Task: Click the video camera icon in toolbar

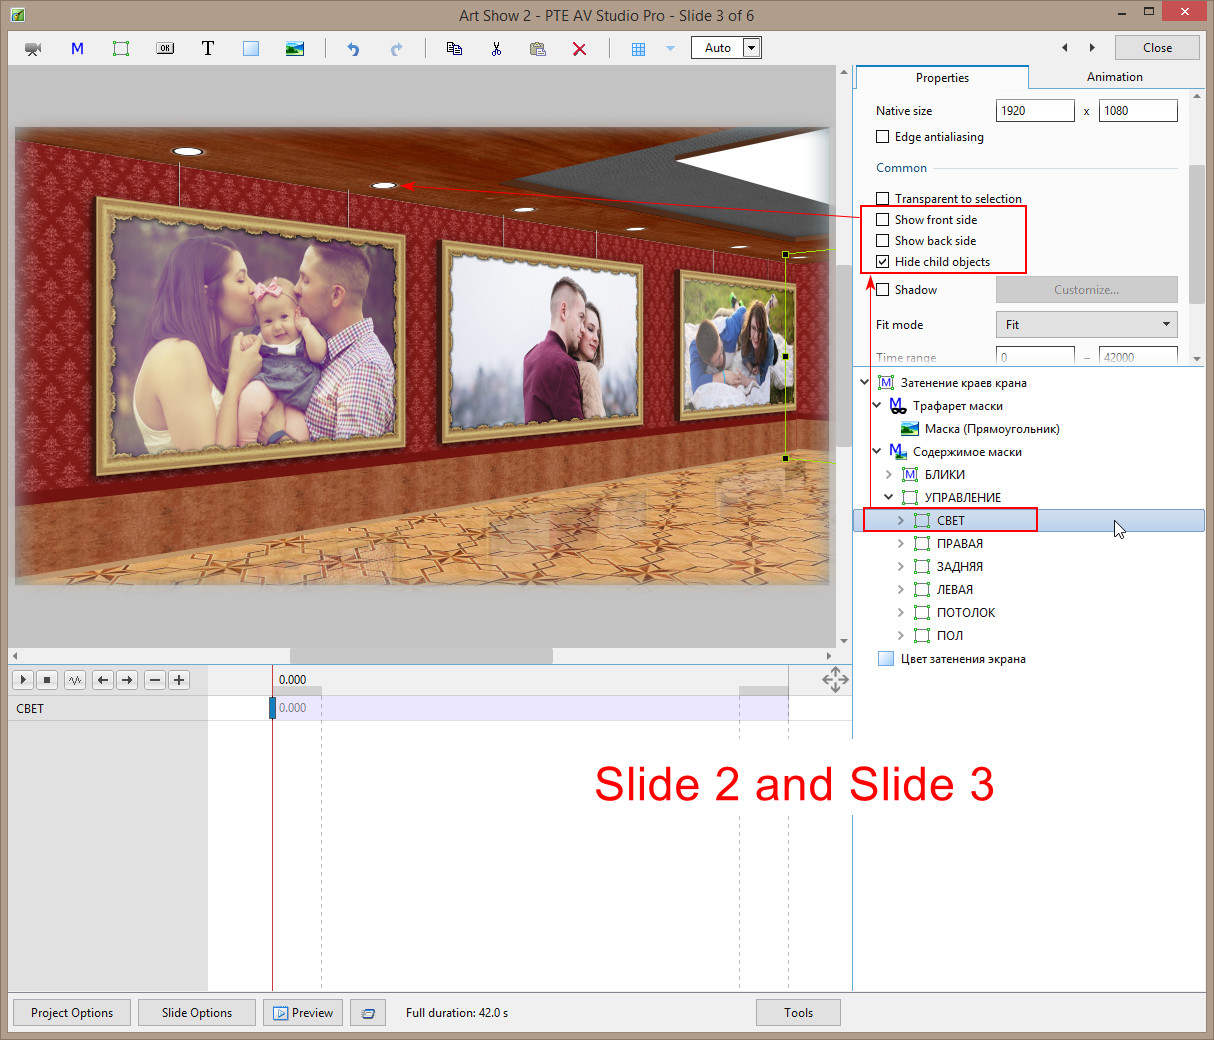Action: tap(33, 48)
